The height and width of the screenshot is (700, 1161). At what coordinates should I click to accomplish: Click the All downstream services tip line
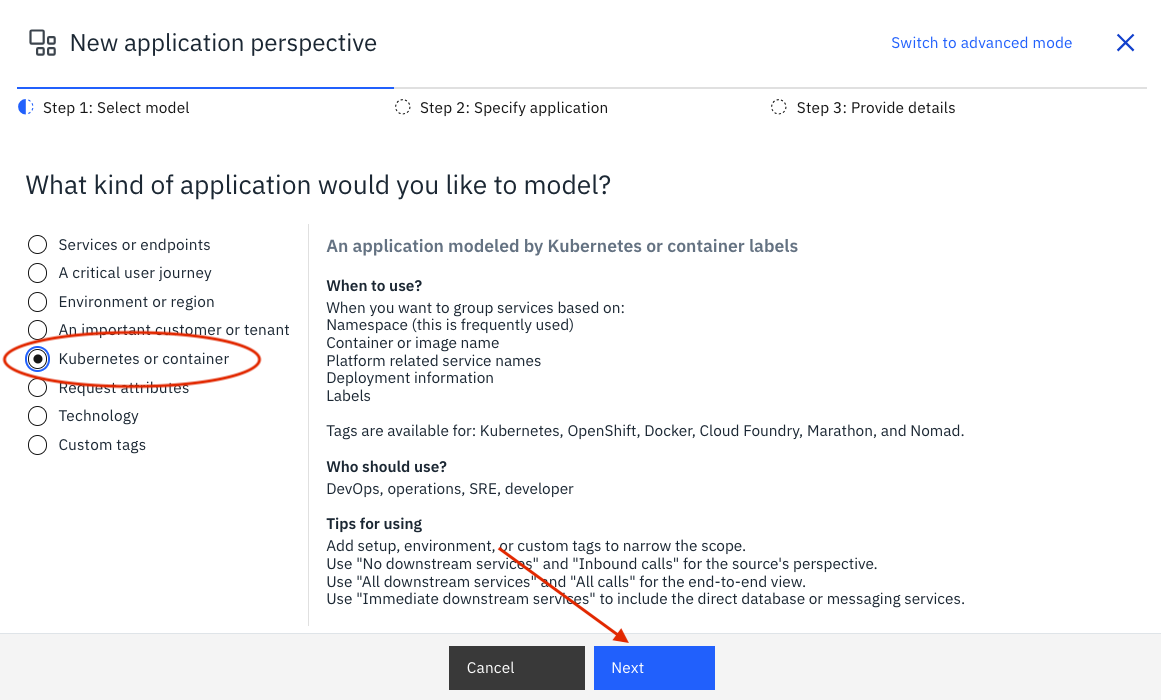566,581
